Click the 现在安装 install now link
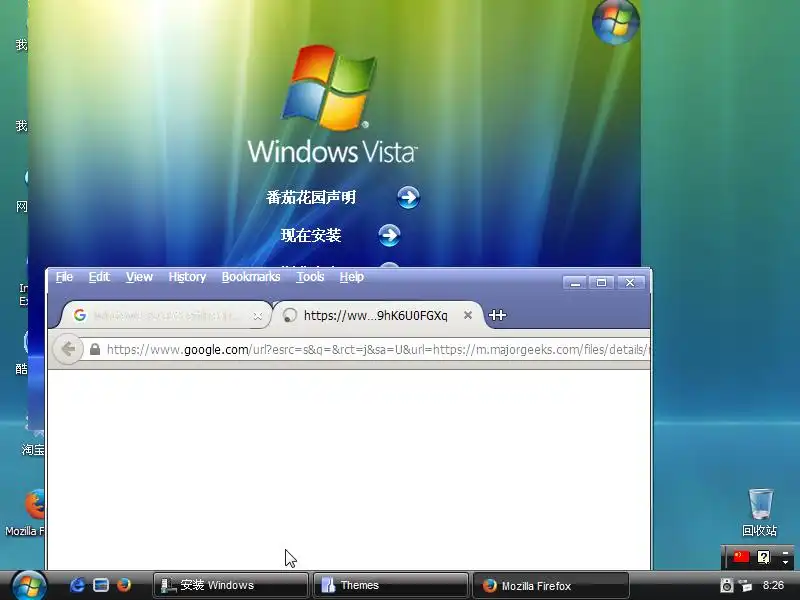The height and width of the screenshot is (600, 800). pyautogui.click(x=311, y=235)
